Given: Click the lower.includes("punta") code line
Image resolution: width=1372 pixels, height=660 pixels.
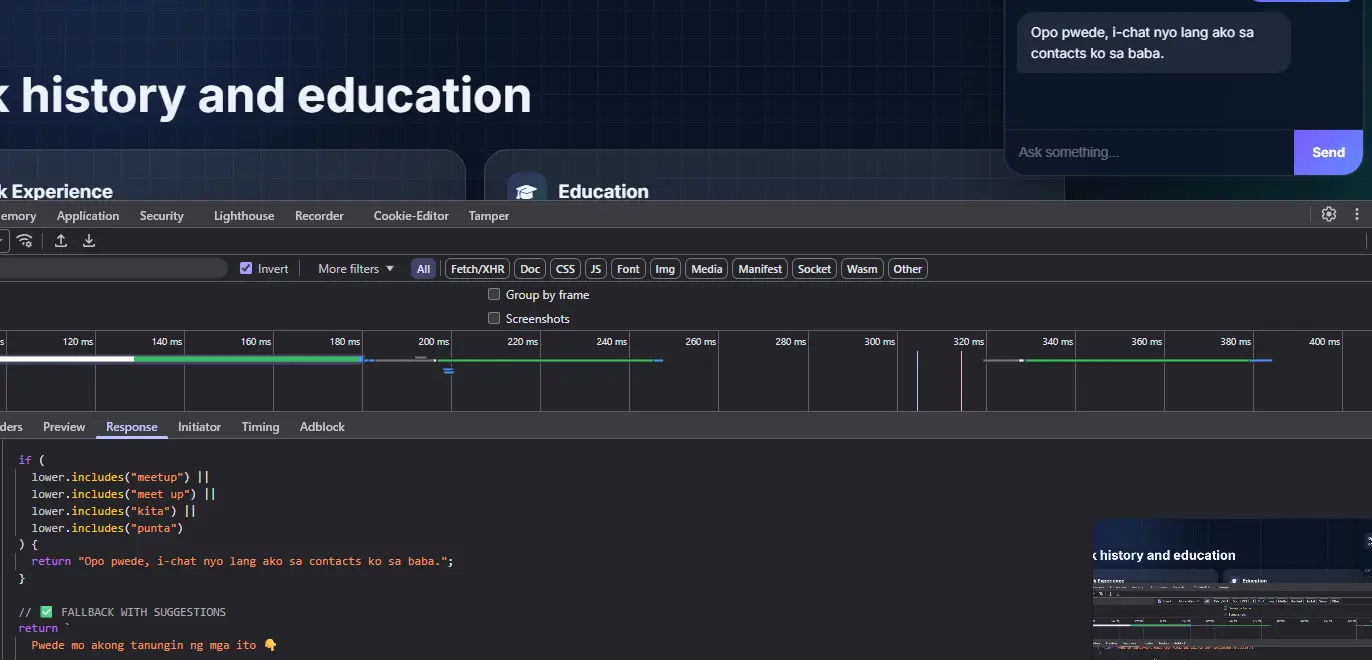Looking at the screenshot, I should pos(107,527).
